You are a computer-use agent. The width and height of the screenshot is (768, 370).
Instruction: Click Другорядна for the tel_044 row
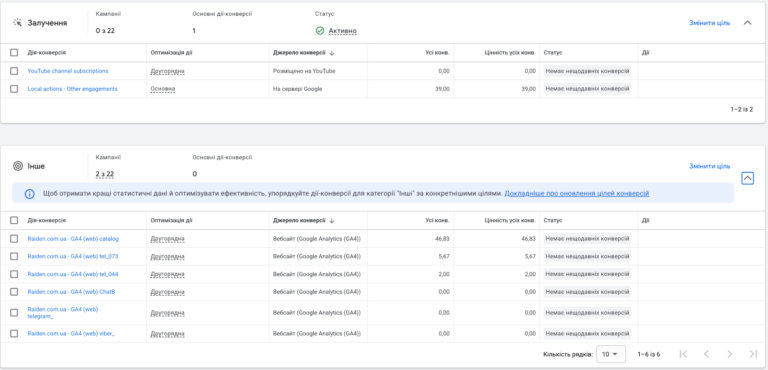(x=168, y=274)
